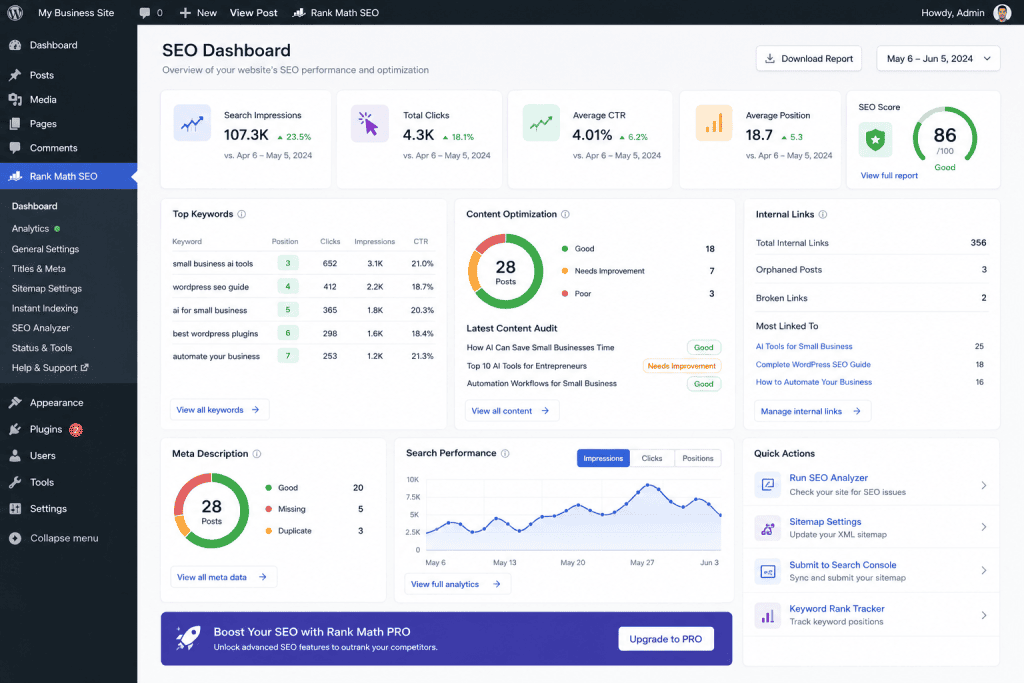1024x683 pixels.
Task: Click the red Plugins update badge
Action: click(x=76, y=430)
